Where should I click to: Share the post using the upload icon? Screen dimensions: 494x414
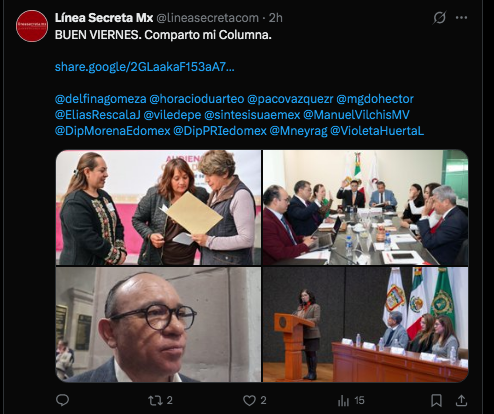[461, 400]
